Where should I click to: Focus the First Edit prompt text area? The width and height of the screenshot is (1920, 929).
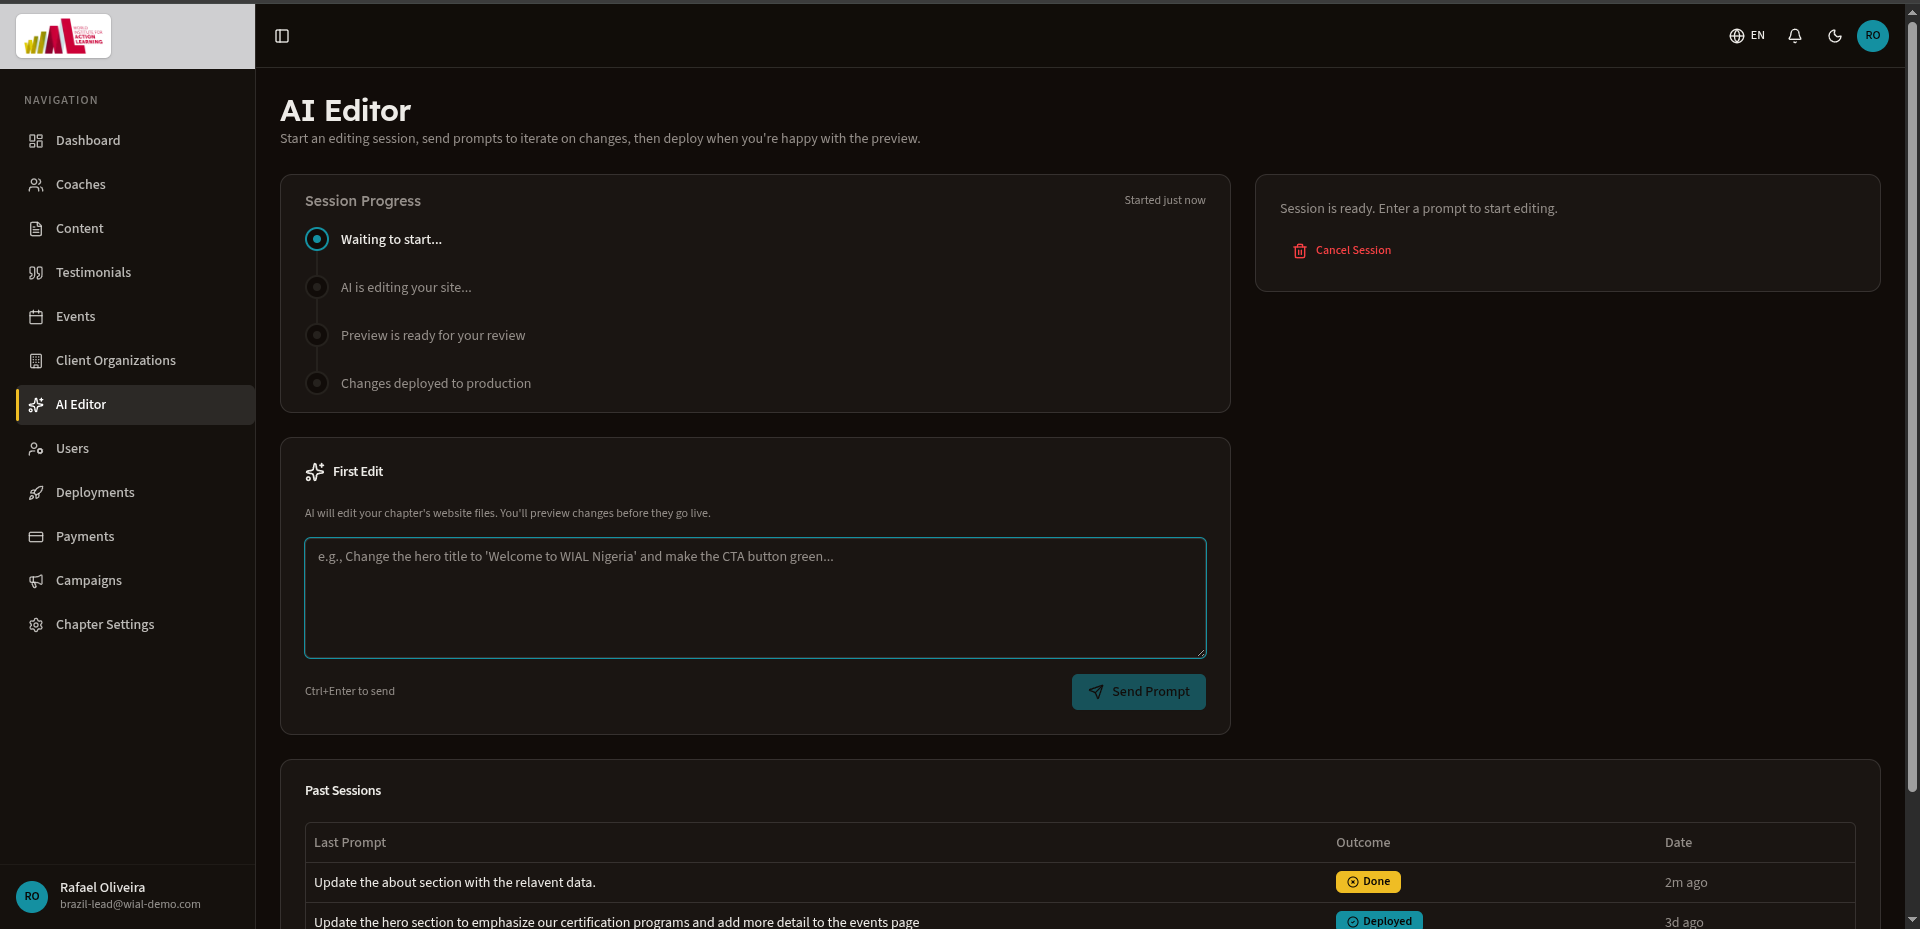tap(755, 598)
